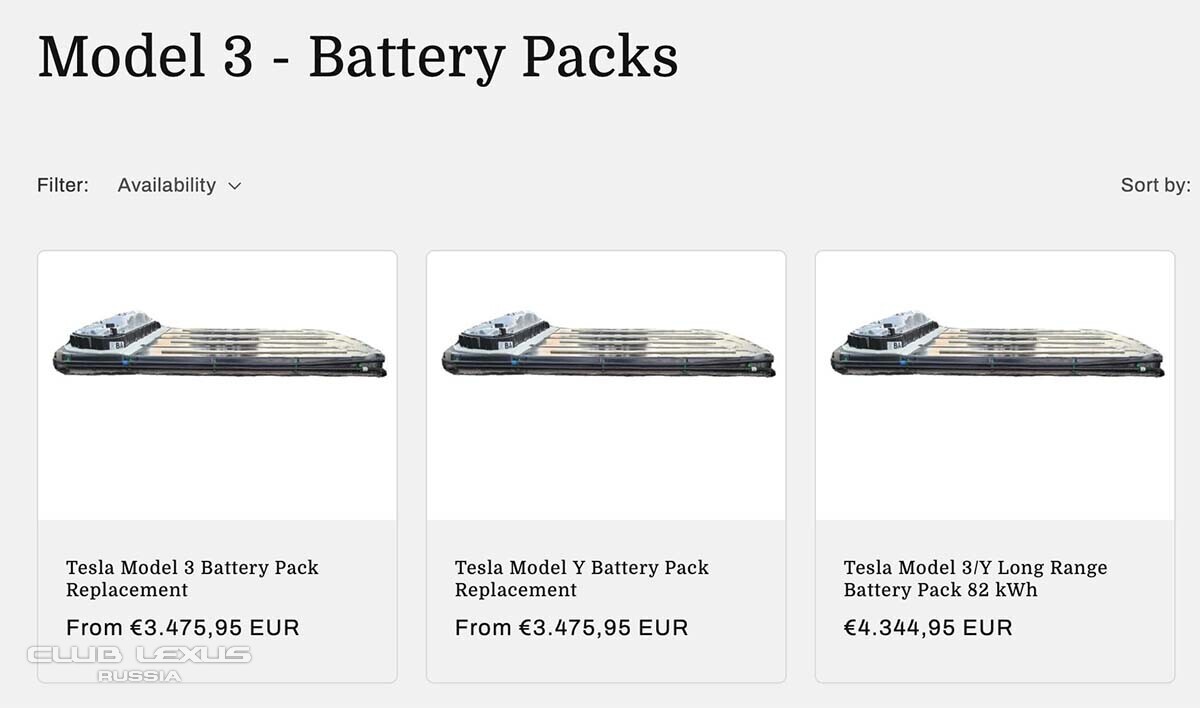Click the €4.344,95 EUR price

click(928, 628)
